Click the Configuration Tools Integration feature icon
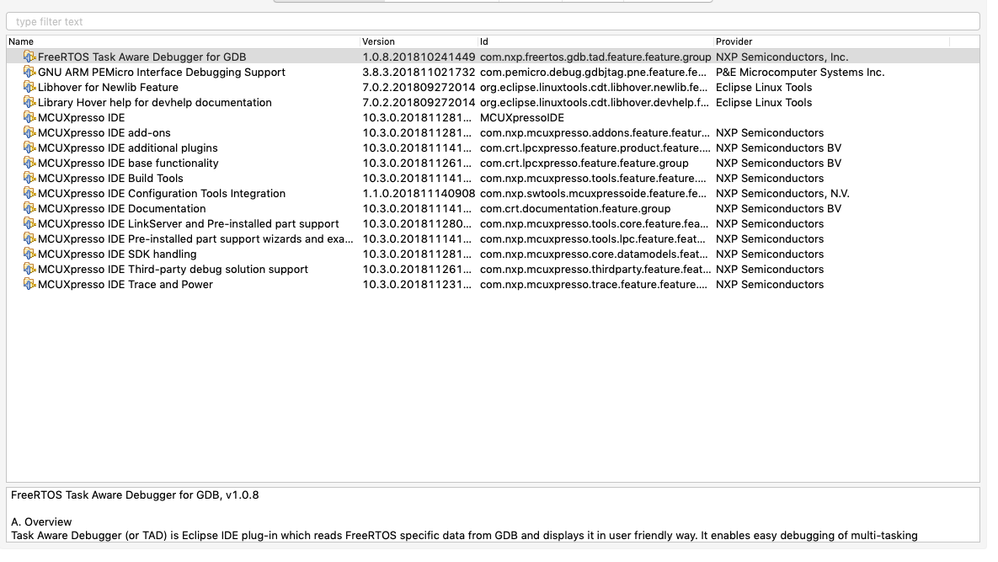This screenshot has height=562, width=998. (29, 193)
